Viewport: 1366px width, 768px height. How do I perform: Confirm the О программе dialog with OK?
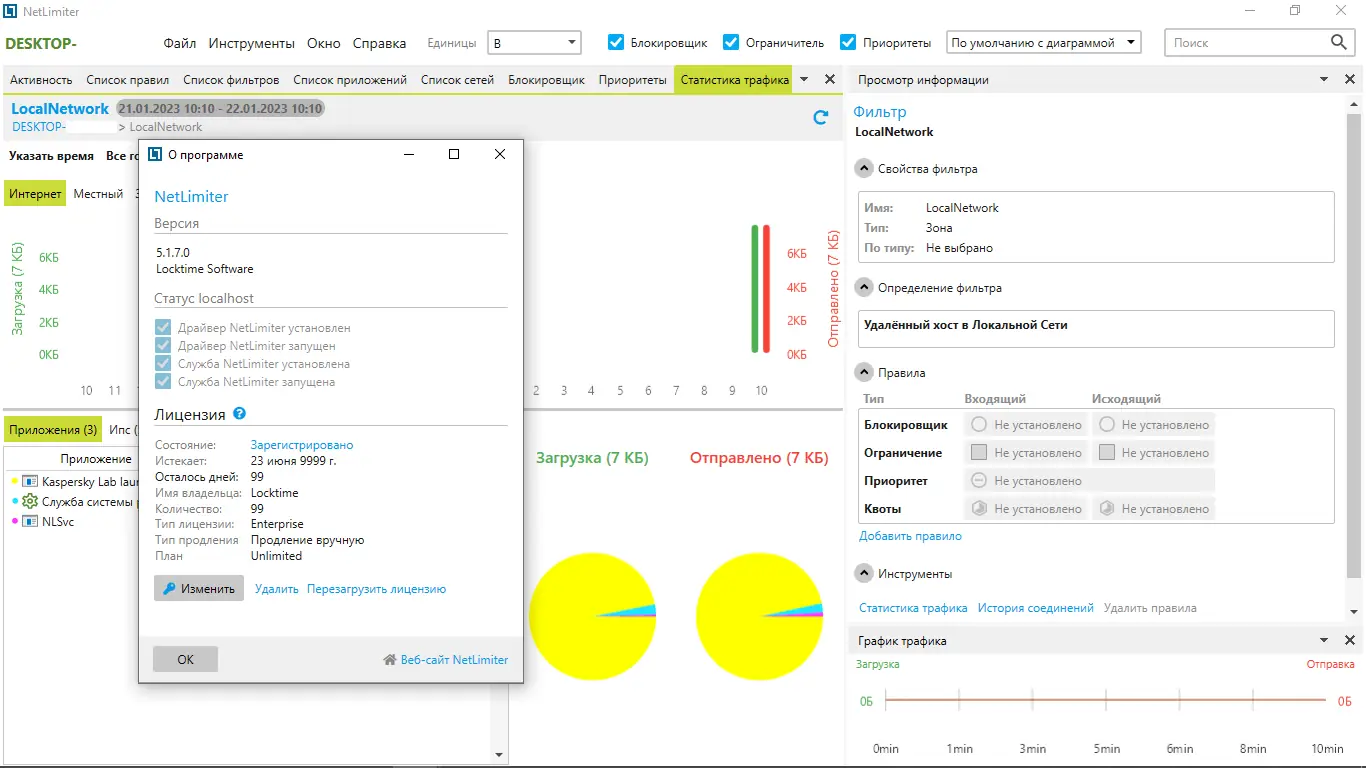click(185, 660)
